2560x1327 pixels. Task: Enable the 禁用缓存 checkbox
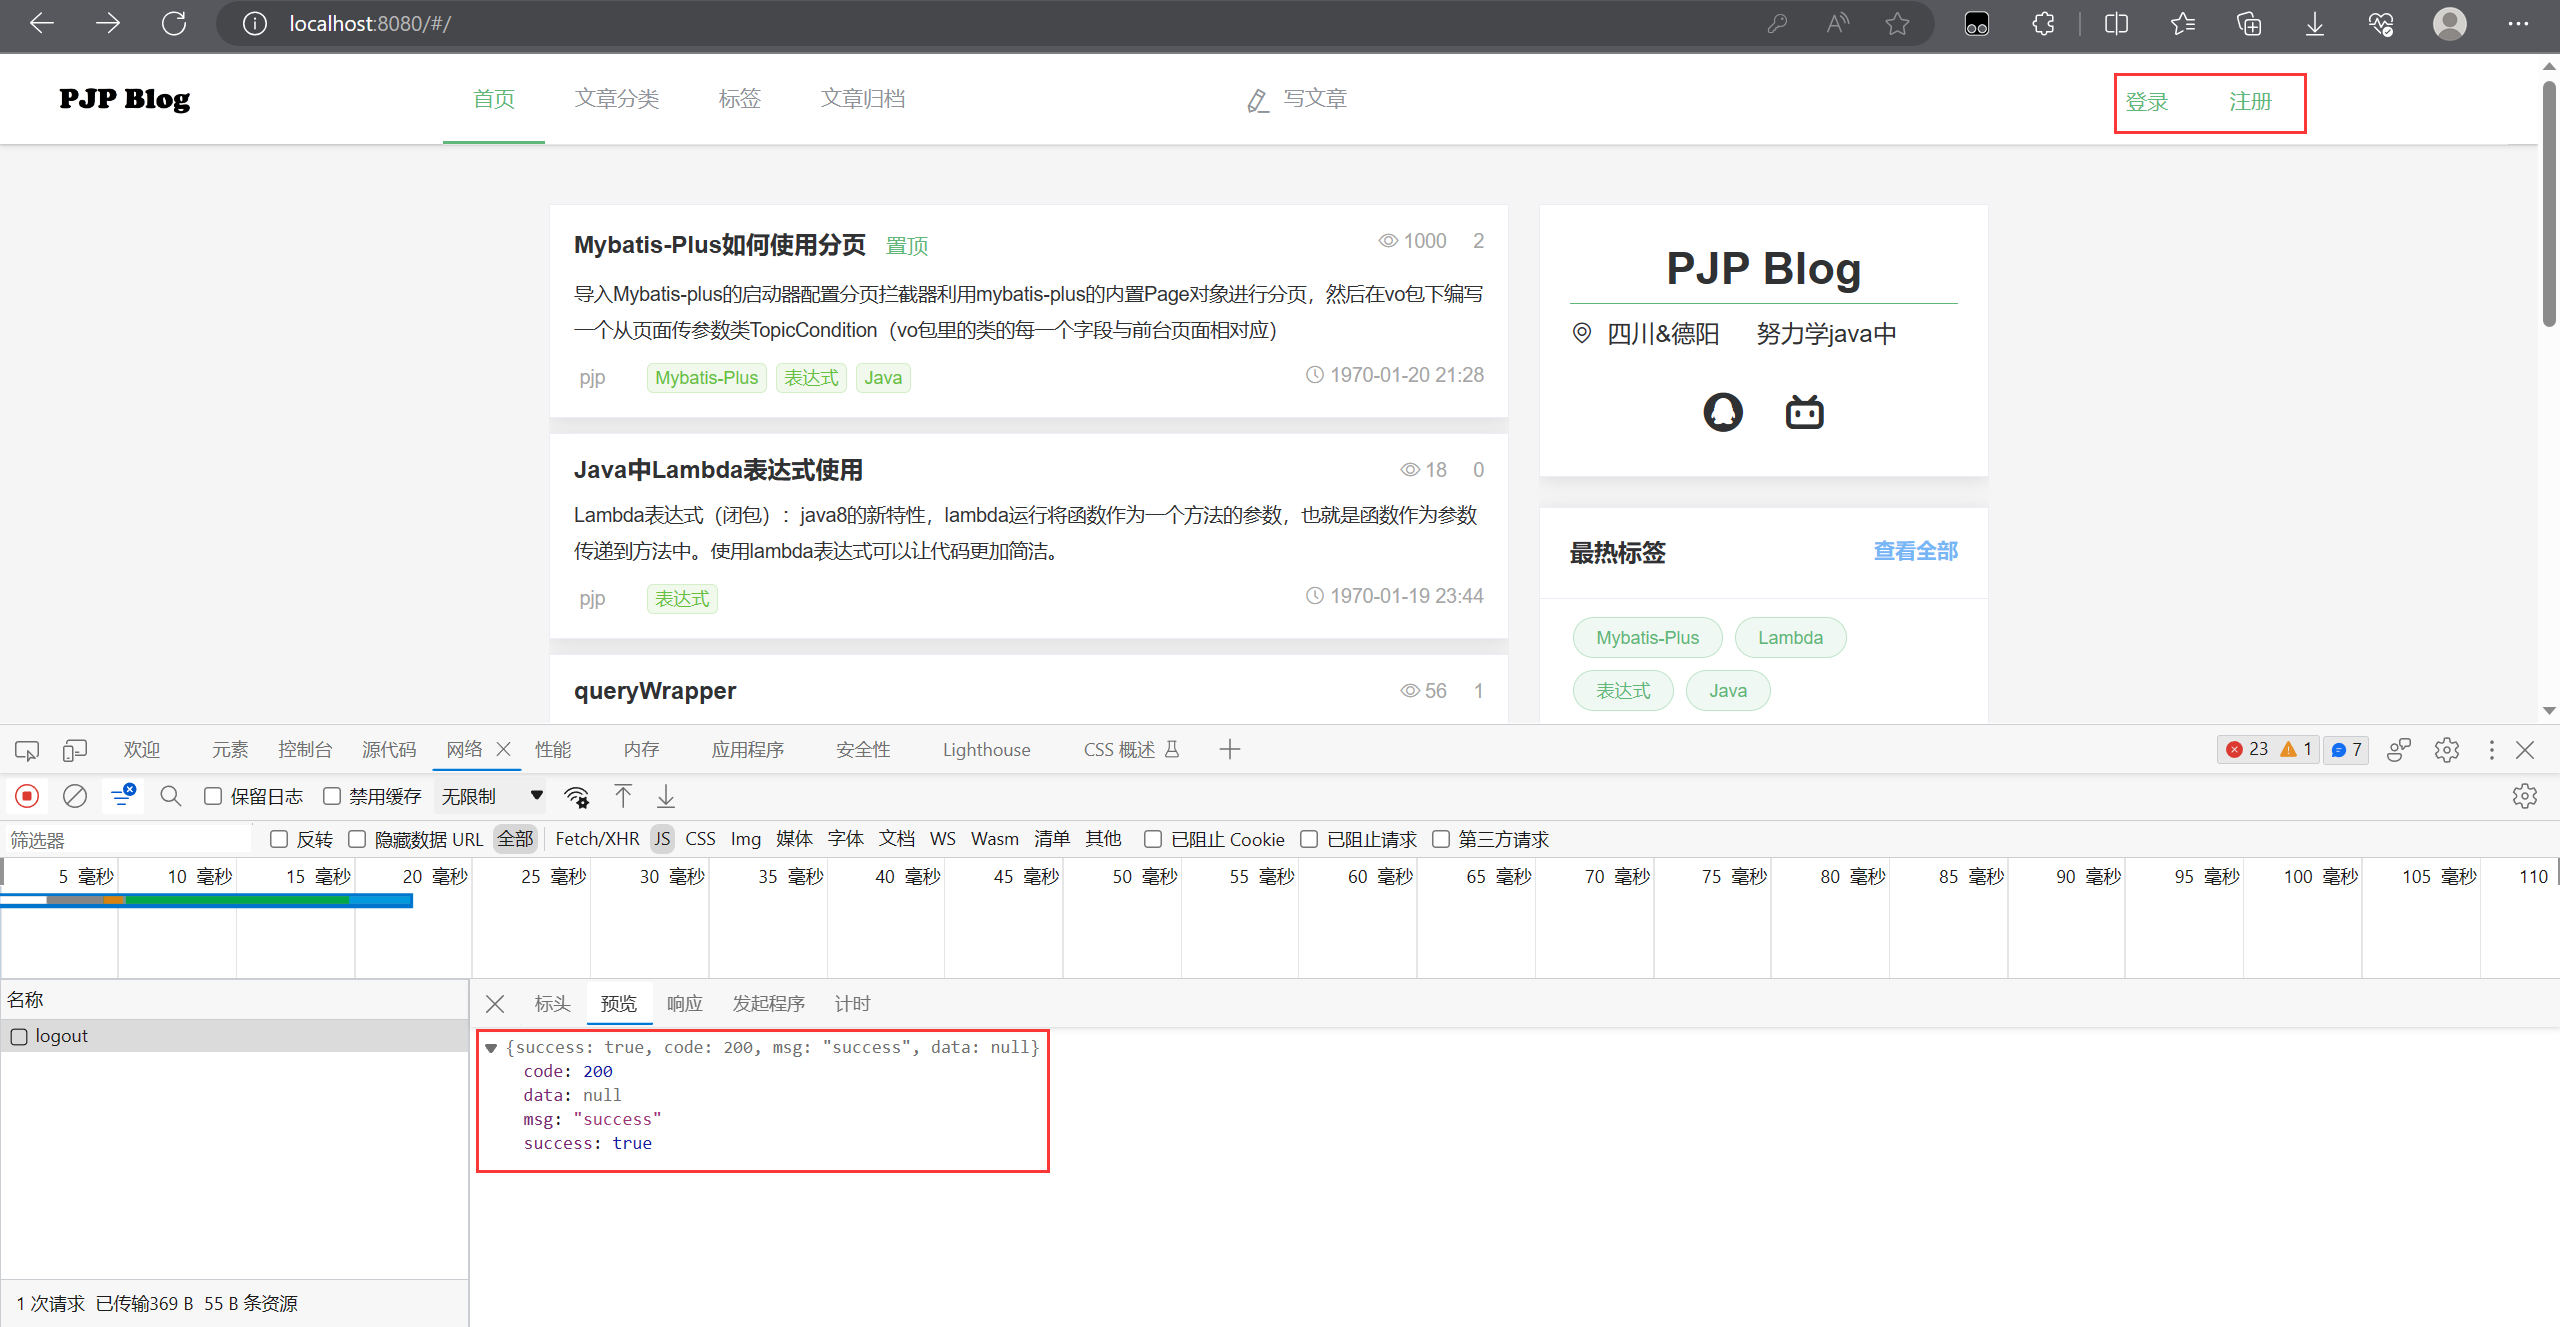click(x=334, y=796)
